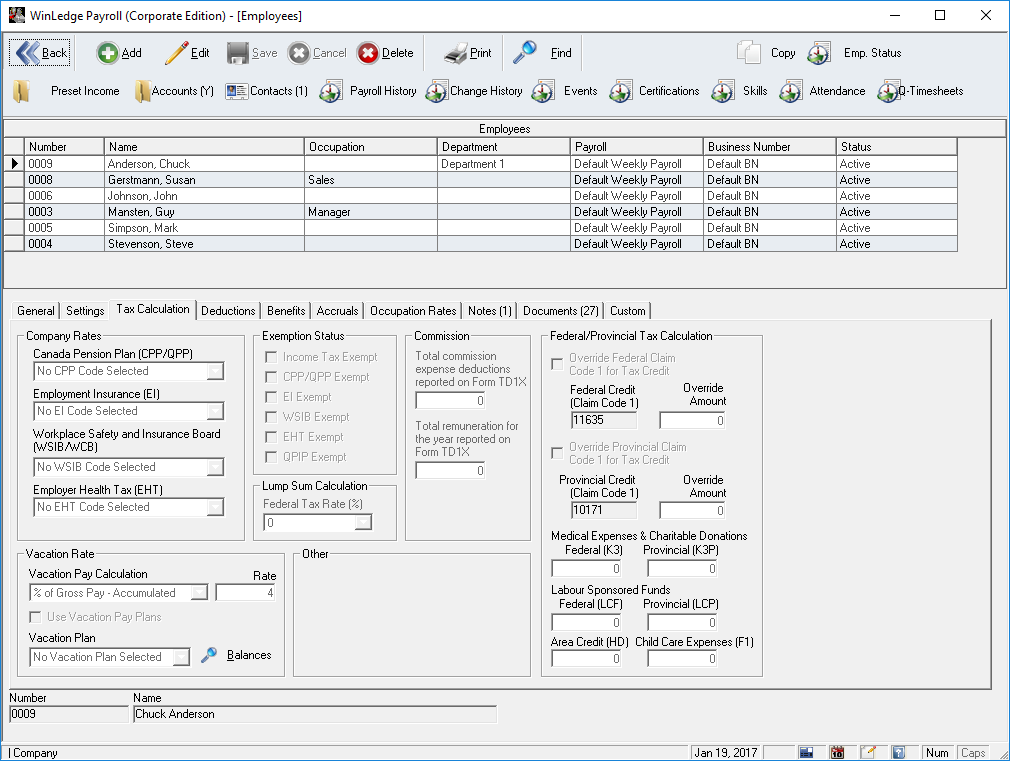Click the Back button
Viewport: 1010px width, 761px height.
[x=40, y=53]
